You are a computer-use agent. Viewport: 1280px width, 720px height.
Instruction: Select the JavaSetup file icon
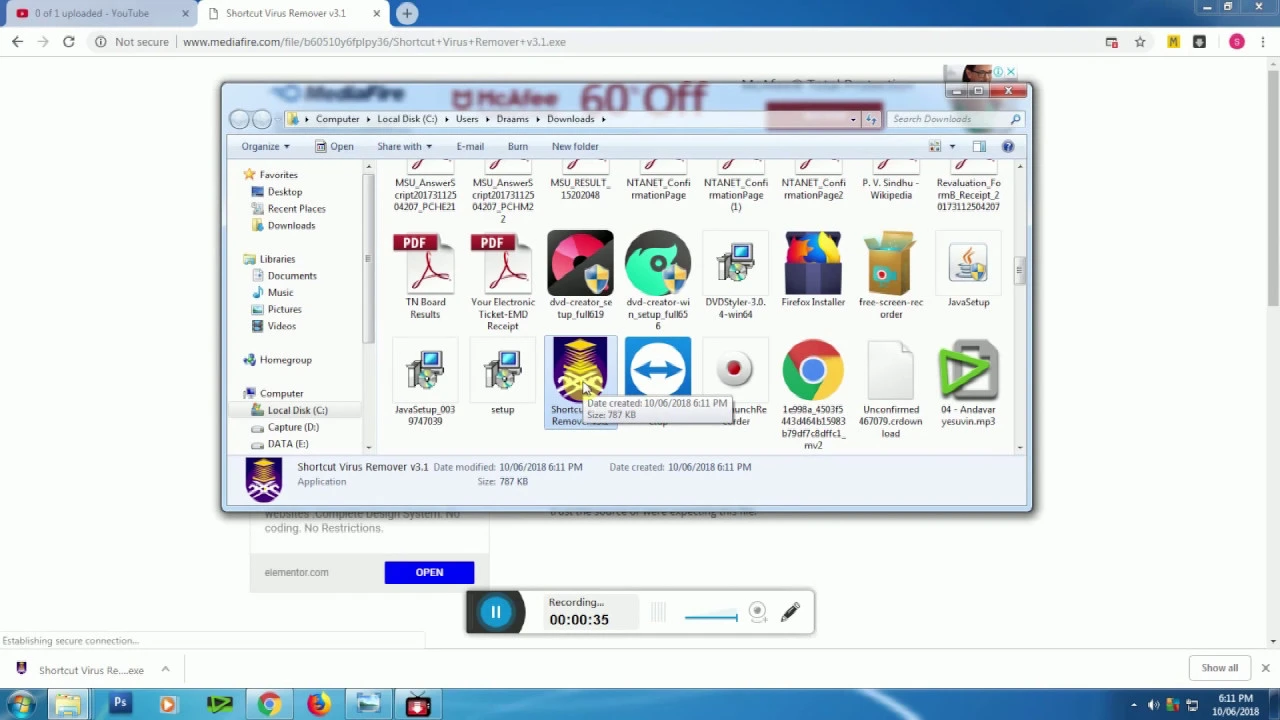click(968, 262)
